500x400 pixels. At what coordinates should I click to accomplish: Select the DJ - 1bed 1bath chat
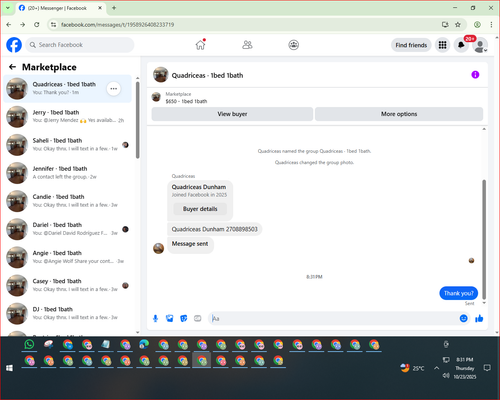coord(67,313)
